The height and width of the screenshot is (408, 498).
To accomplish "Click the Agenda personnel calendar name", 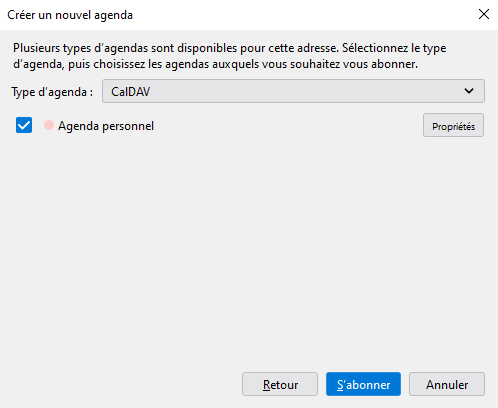I will point(106,126).
